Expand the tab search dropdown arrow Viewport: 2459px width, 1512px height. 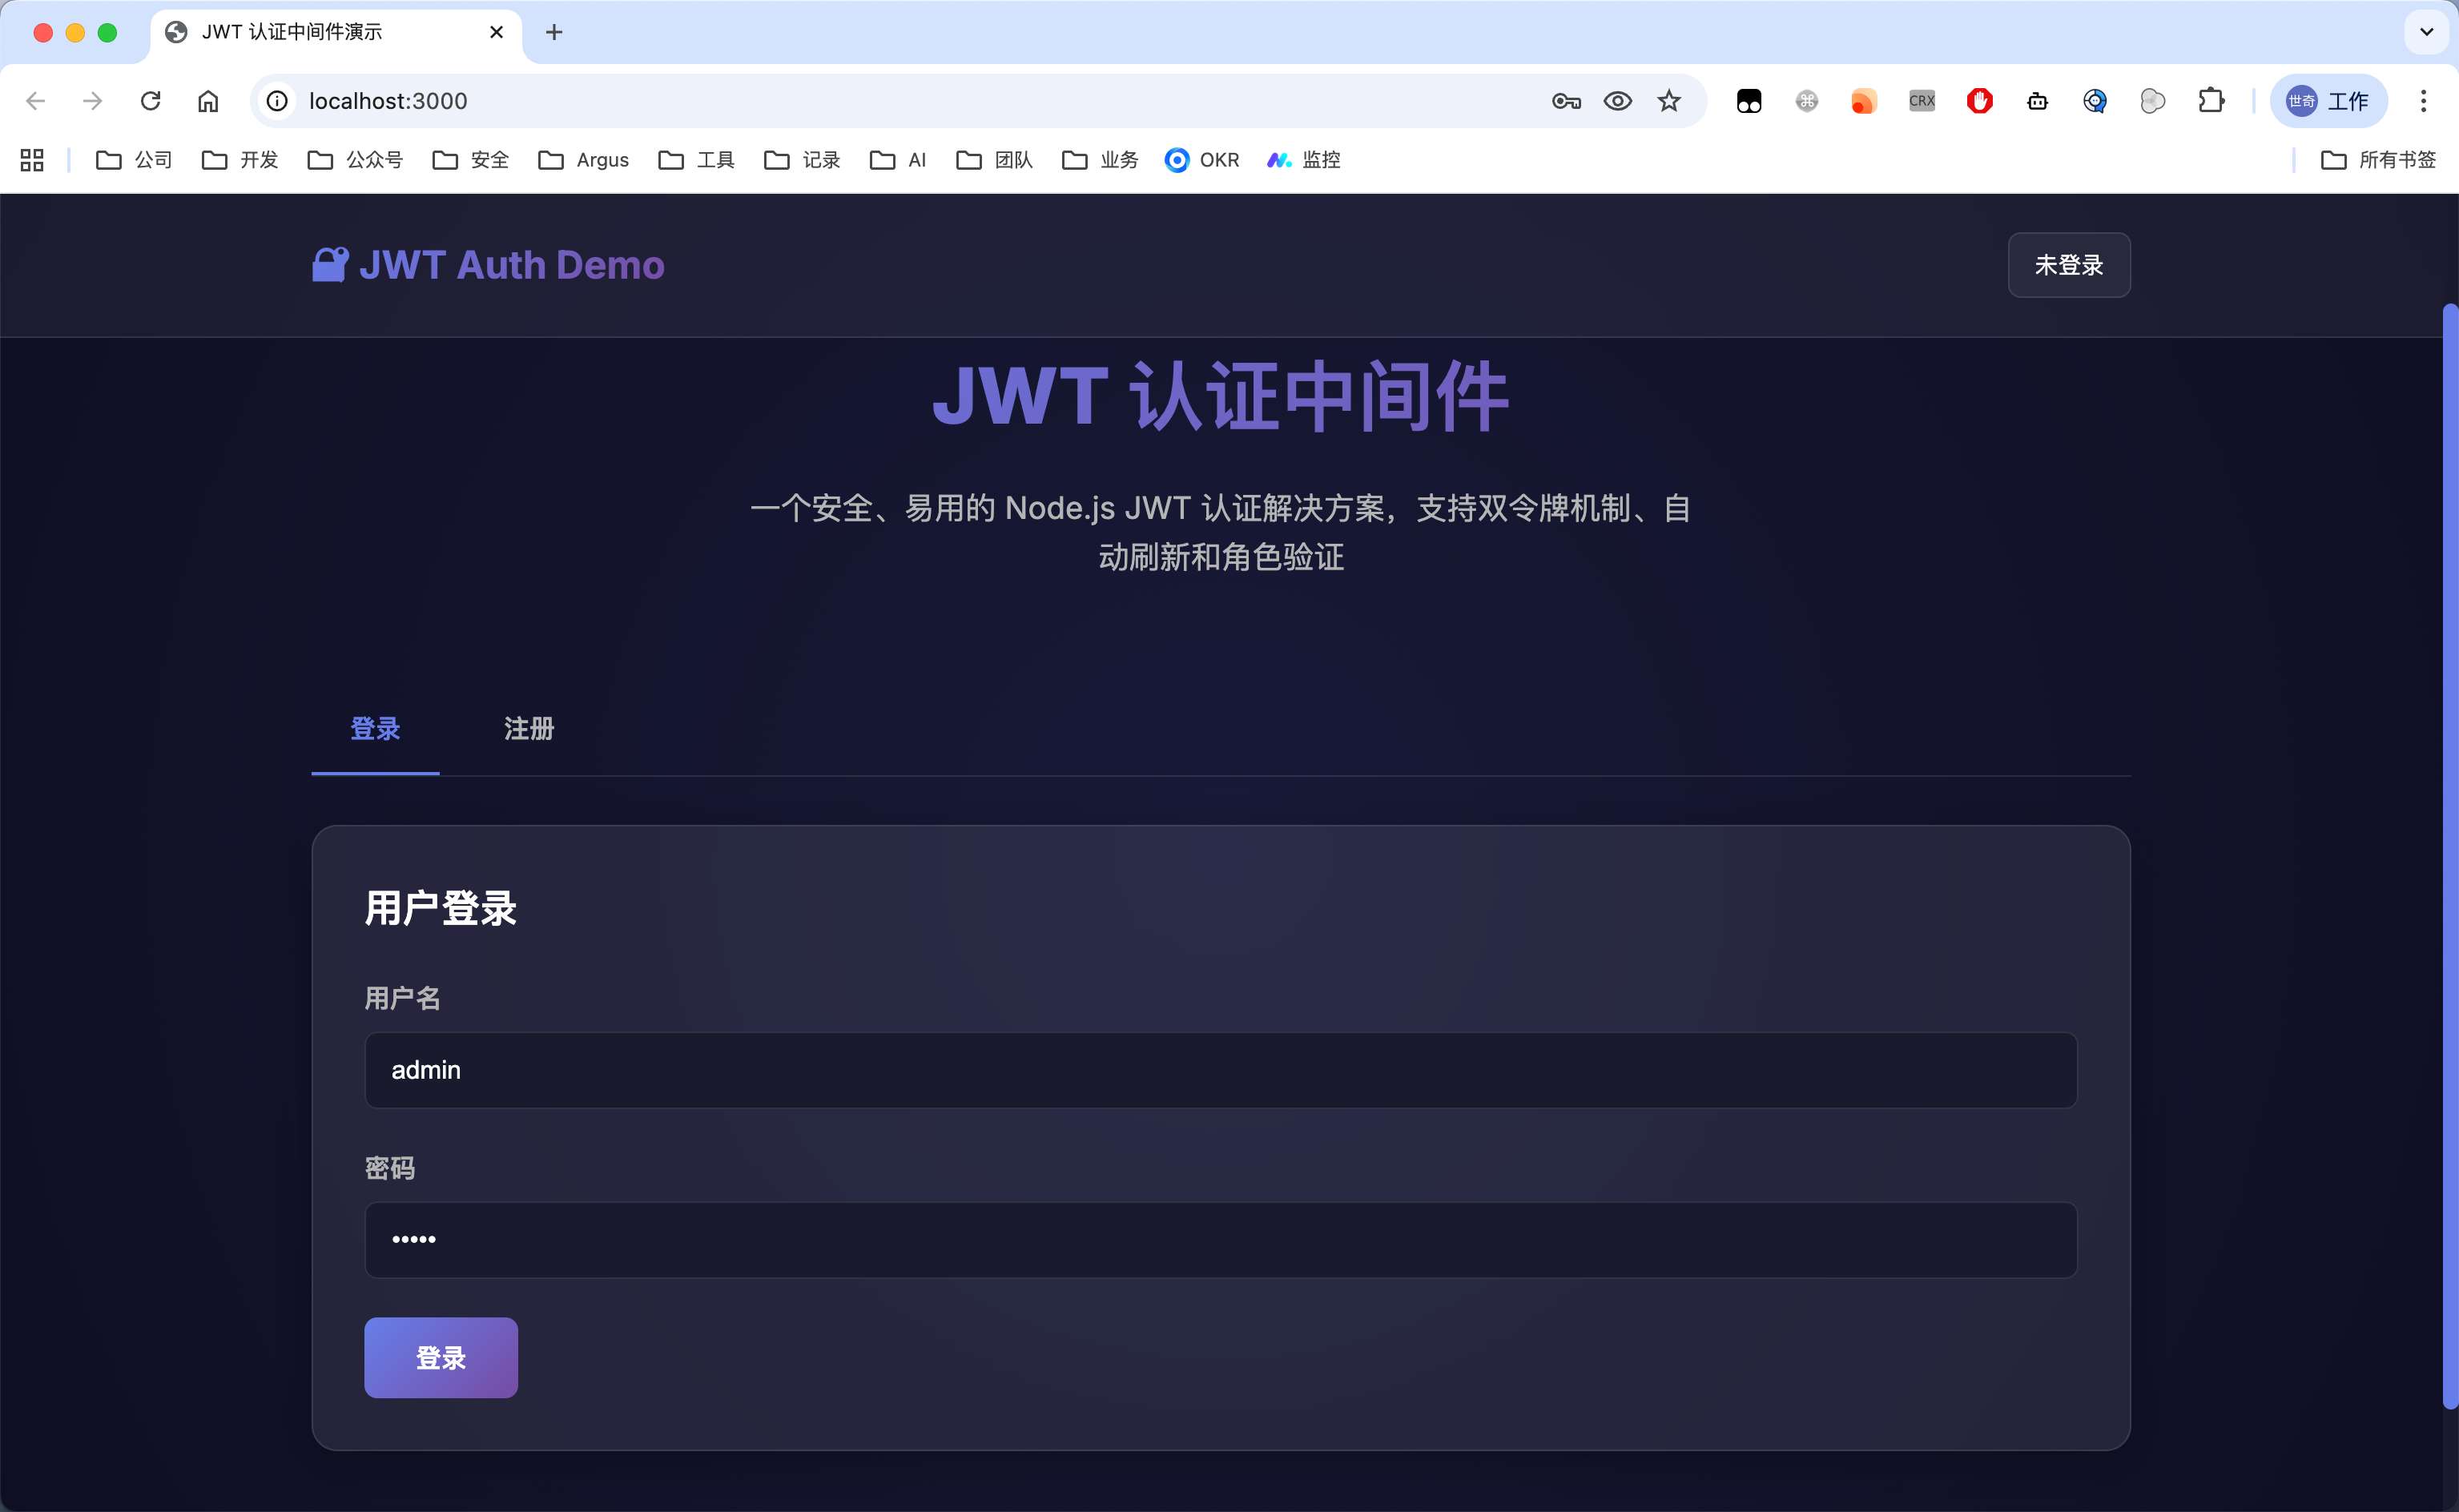2426,32
